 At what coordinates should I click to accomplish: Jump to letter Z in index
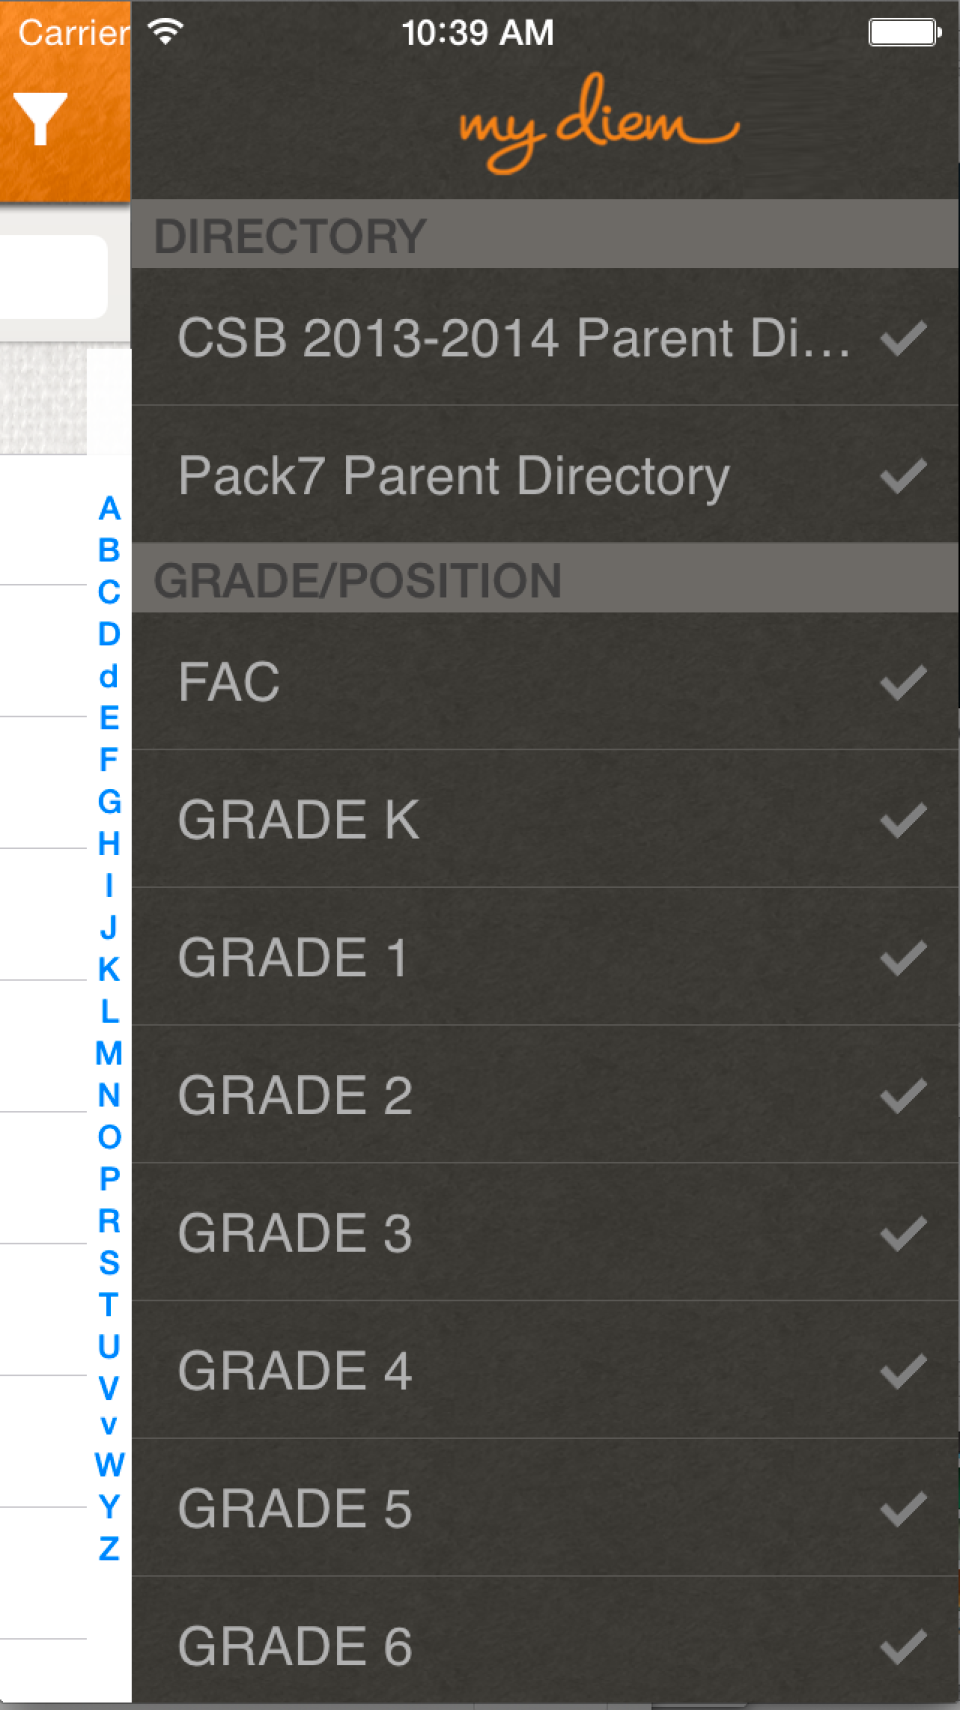109,1549
